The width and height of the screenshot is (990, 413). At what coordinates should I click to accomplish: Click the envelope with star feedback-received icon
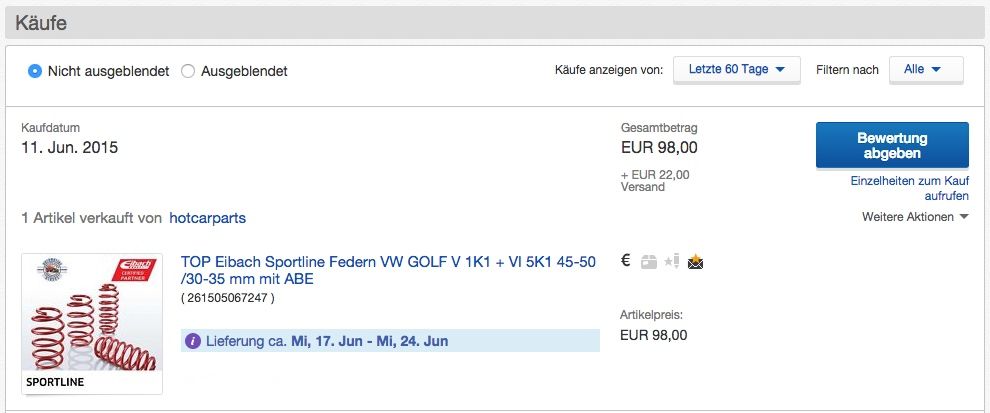click(x=696, y=261)
